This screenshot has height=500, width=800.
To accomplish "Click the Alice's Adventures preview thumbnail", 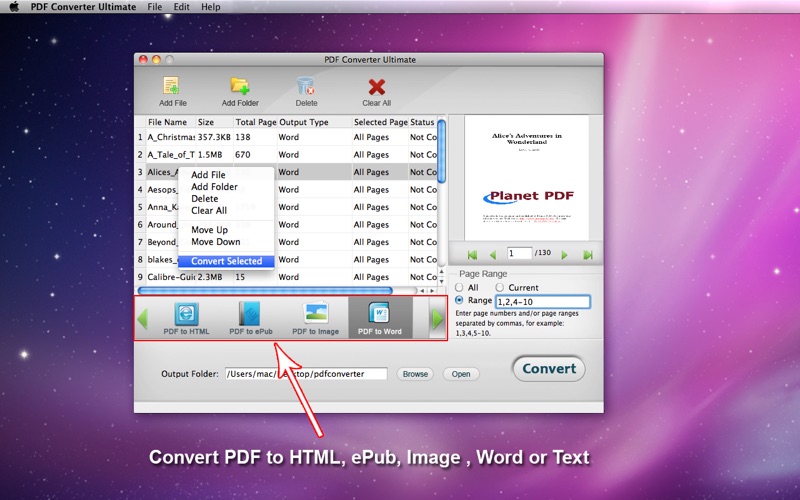I will pos(527,178).
